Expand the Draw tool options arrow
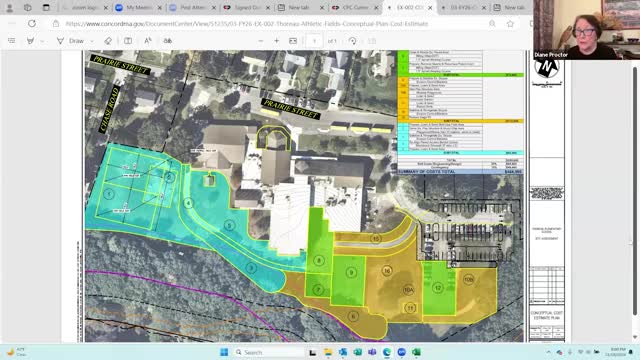Viewport: 640px width, 360px height. point(92,41)
